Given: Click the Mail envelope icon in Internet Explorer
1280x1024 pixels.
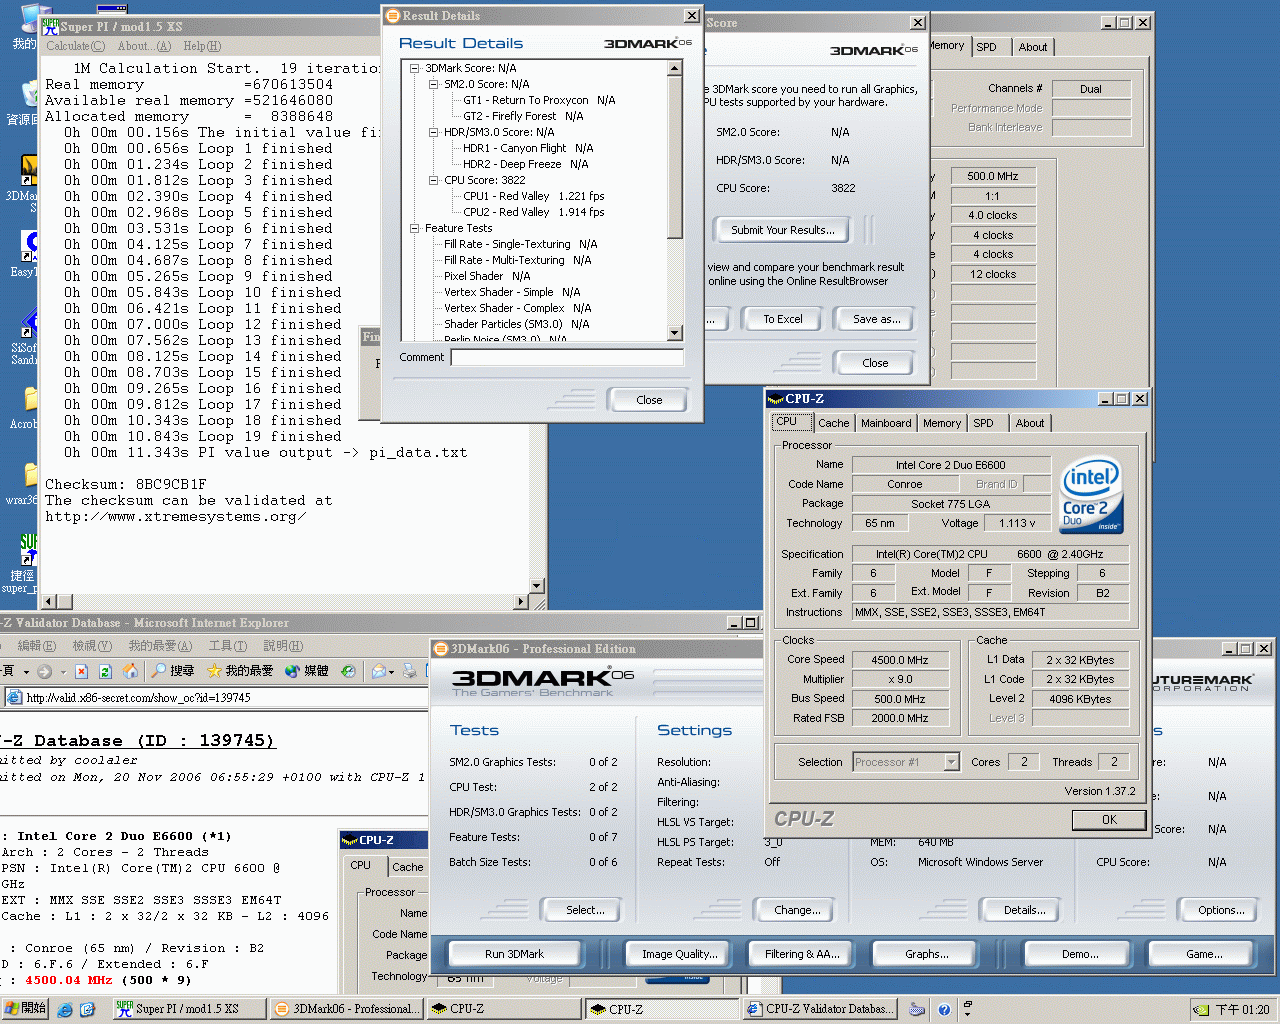Looking at the screenshot, I should 378,671.
